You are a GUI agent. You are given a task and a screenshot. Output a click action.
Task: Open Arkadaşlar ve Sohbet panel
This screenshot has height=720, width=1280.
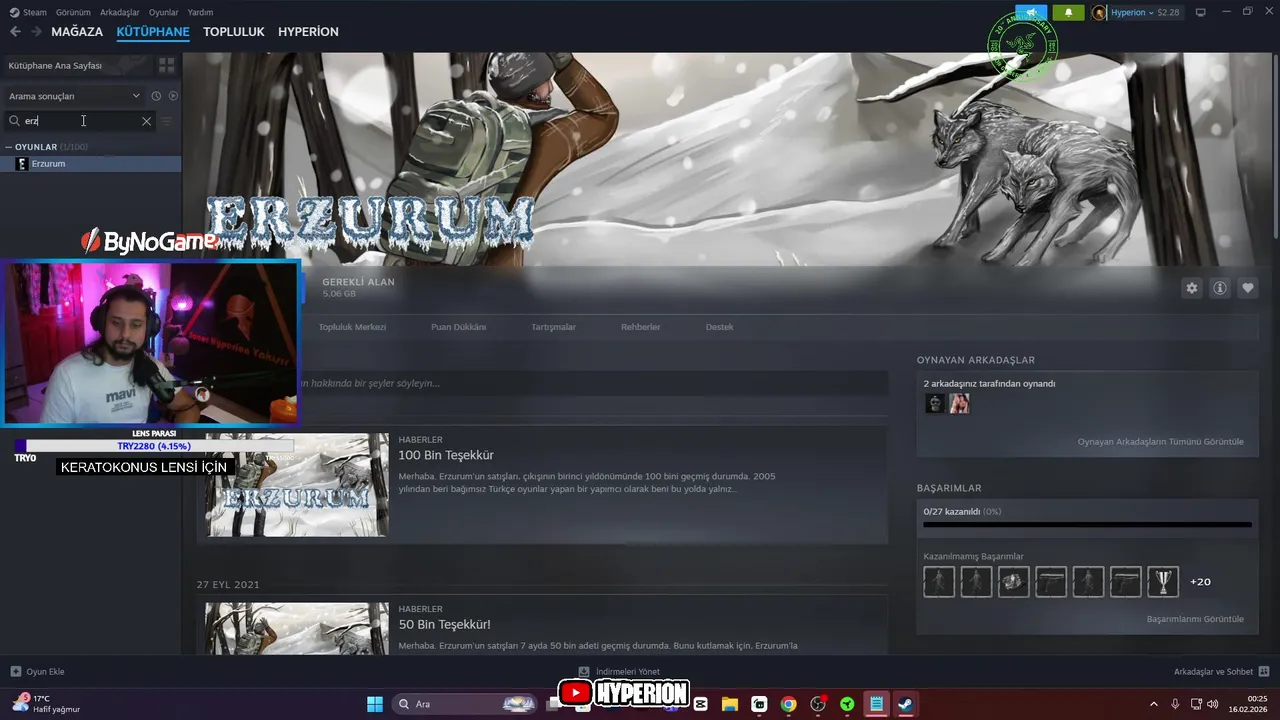click(x=1221, y=672)
